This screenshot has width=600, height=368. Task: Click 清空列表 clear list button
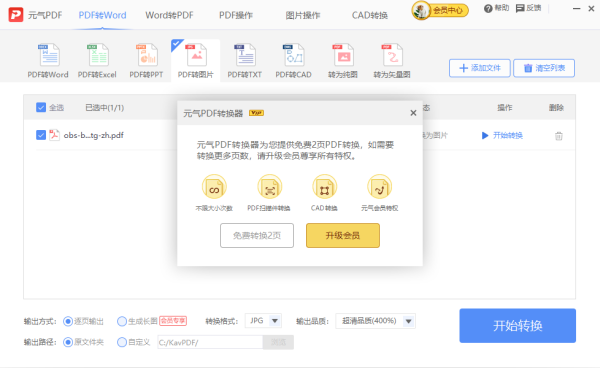pos(544,68)
